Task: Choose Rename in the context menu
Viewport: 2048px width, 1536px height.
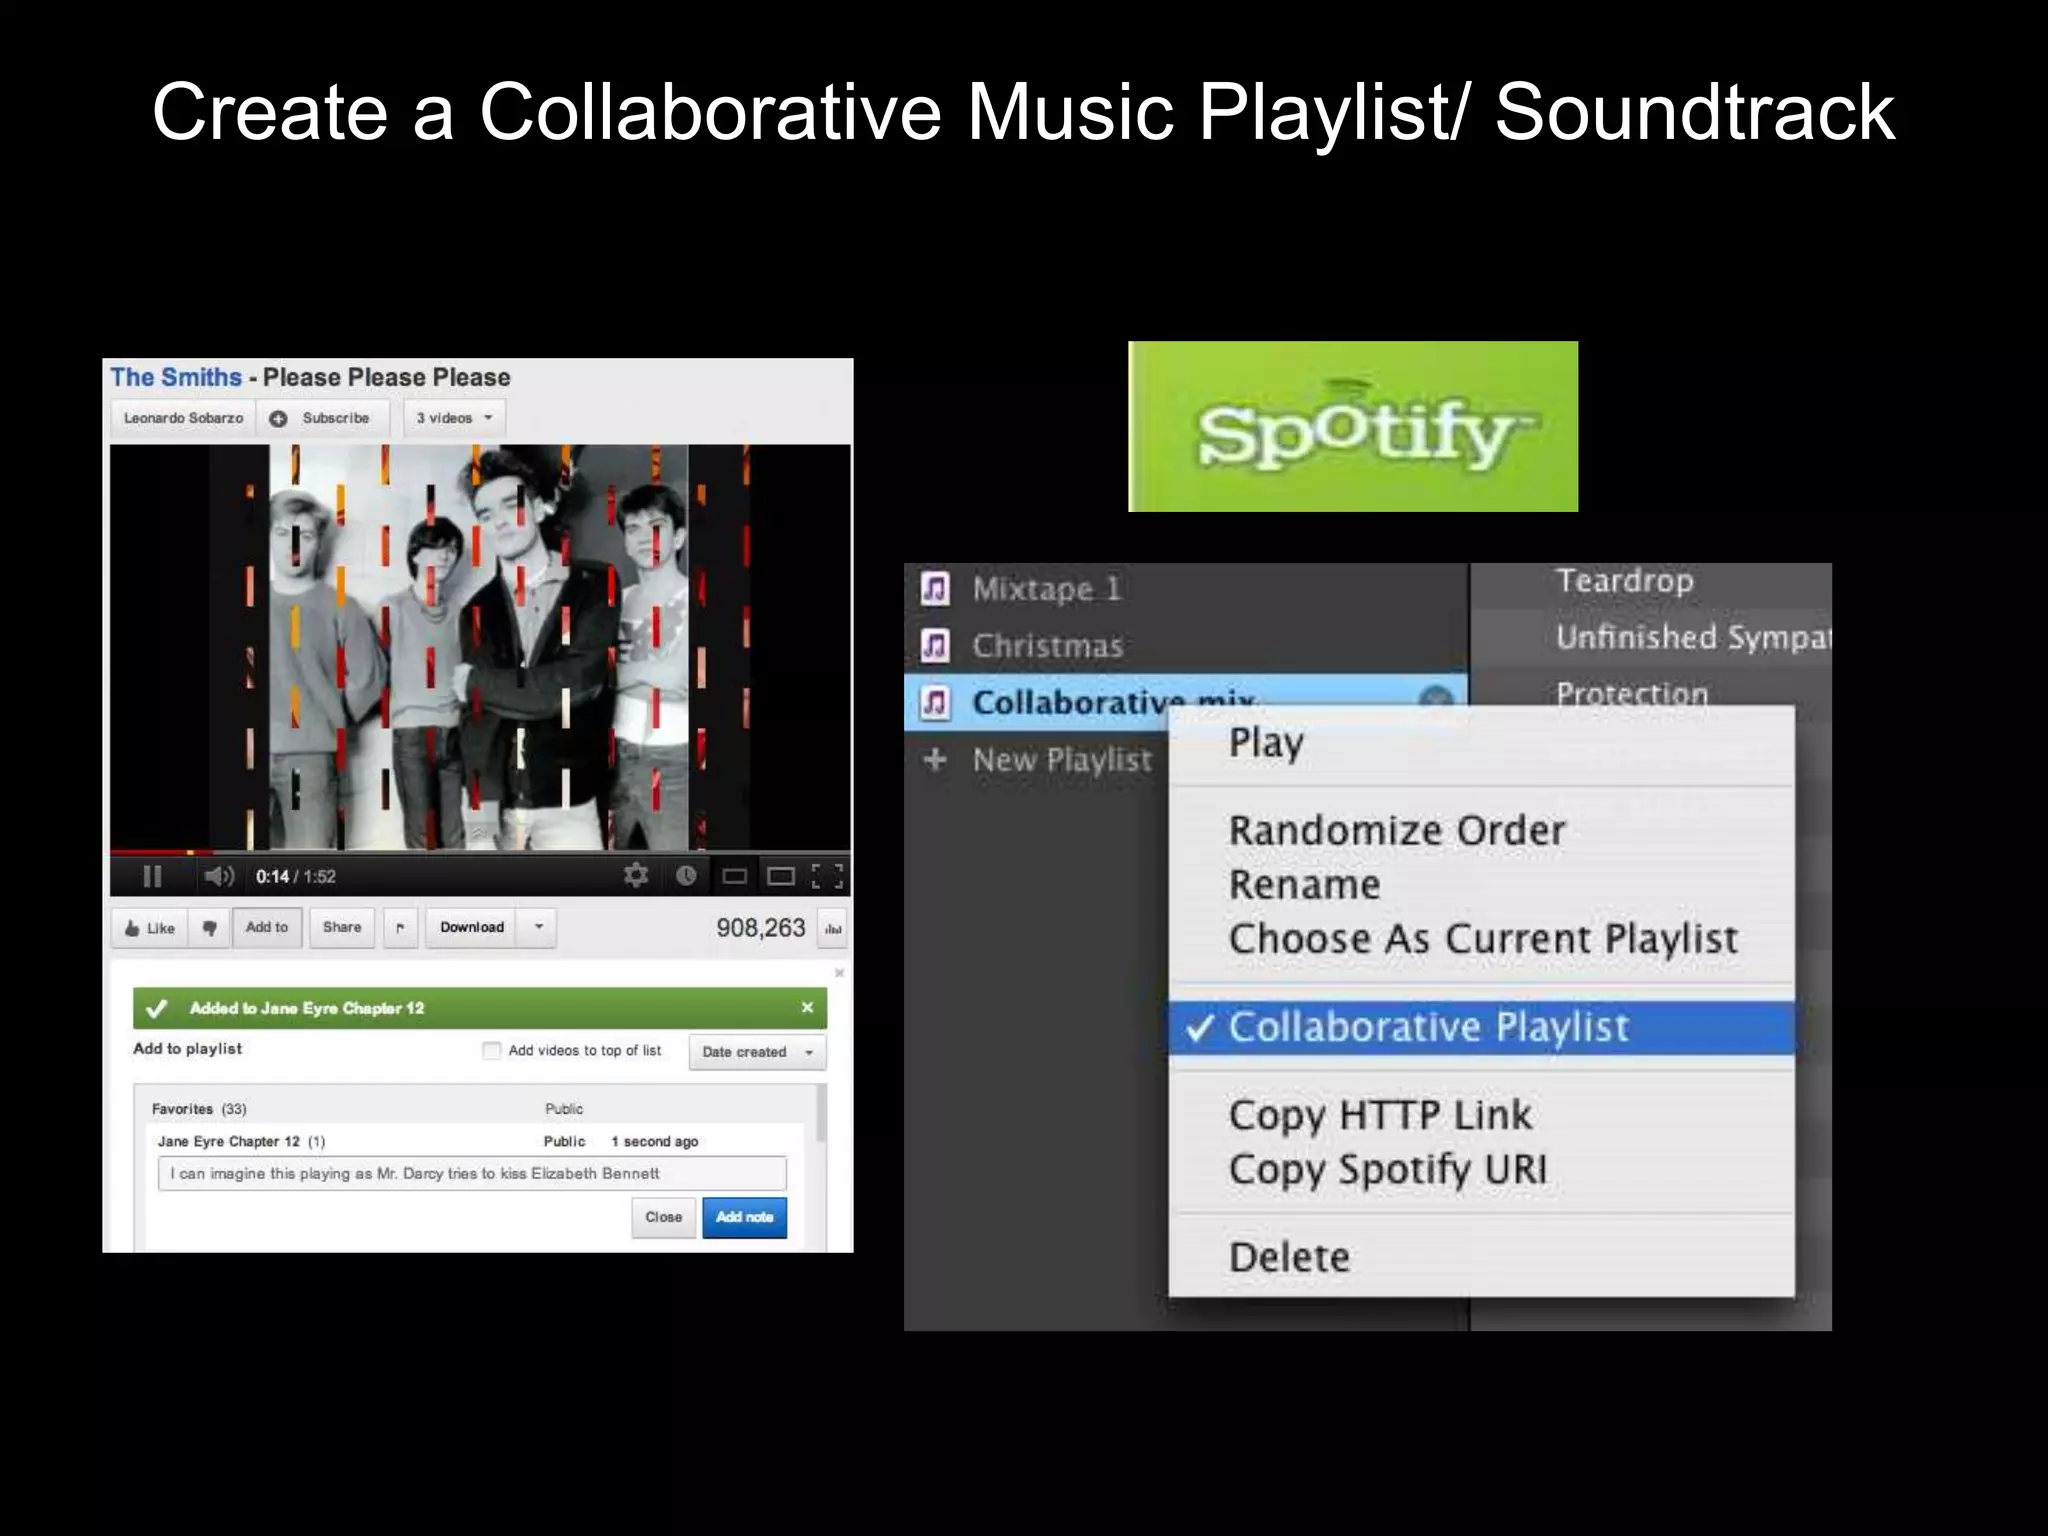Action: (1481, 885)
